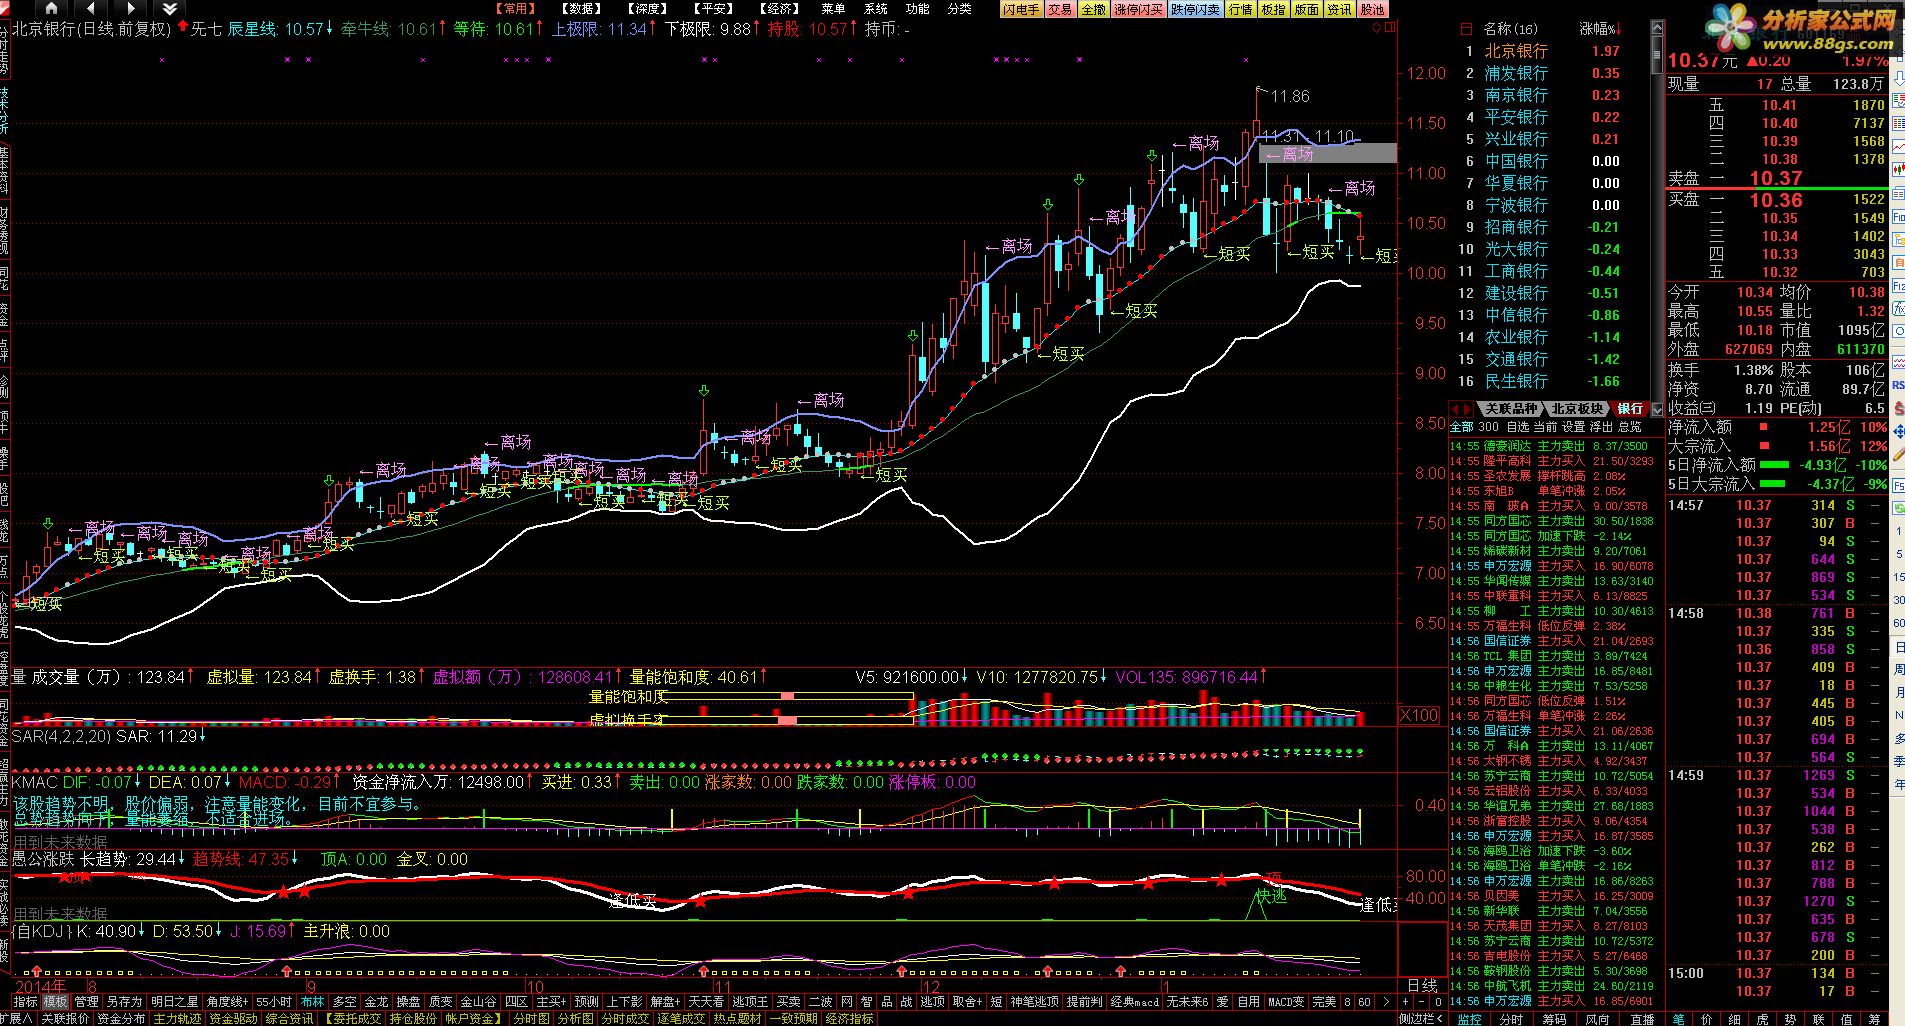The width and height of the screenshot is (1905, 1026).
Task: Click the 日线 period selector
Action: pos(1421,986)
